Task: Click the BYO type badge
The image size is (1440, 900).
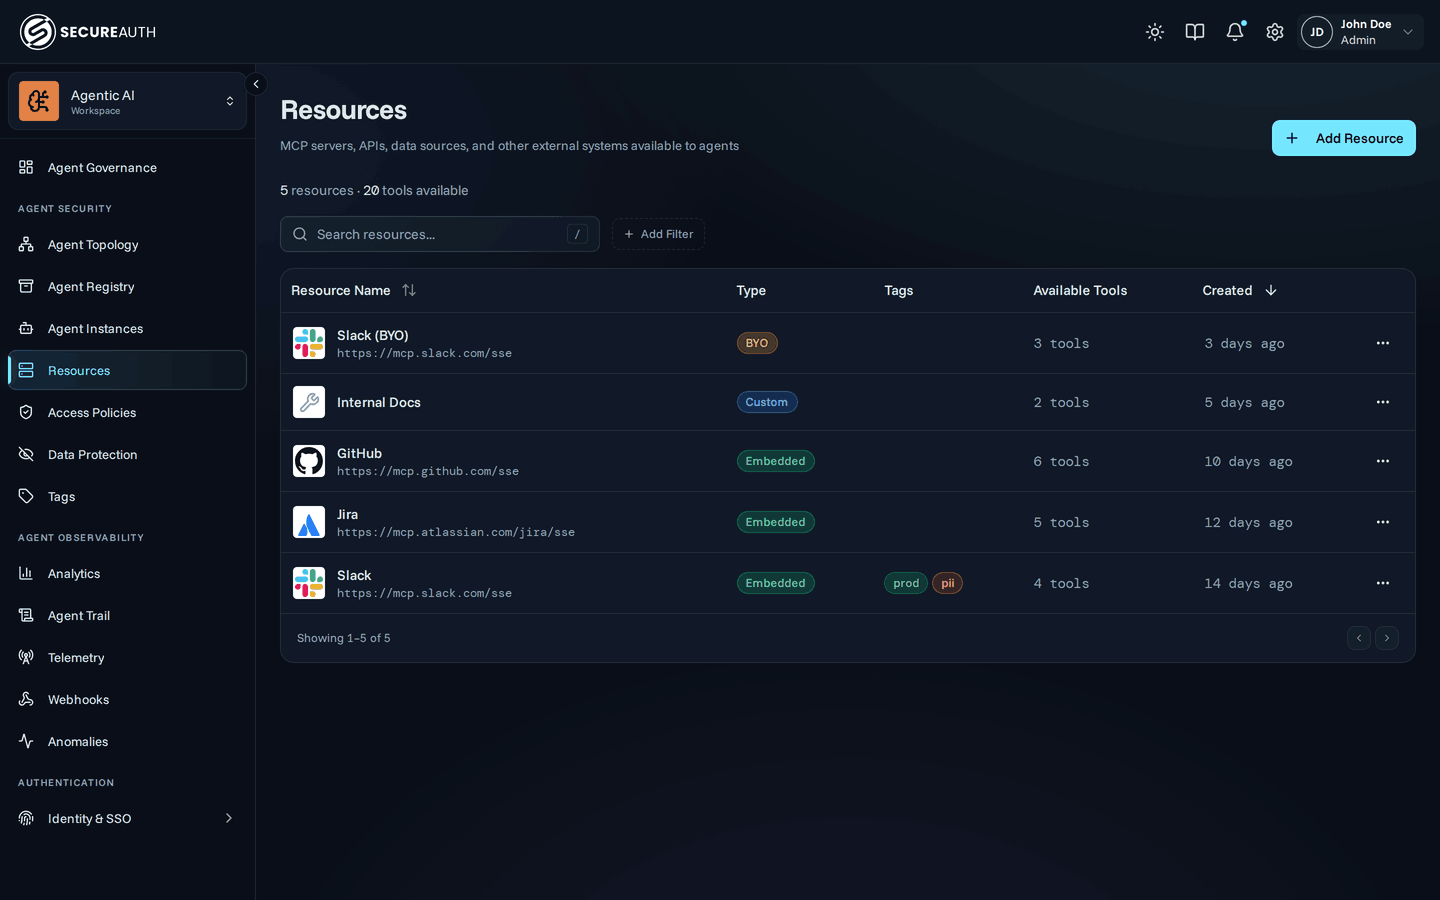Action: tap(757, 343)
